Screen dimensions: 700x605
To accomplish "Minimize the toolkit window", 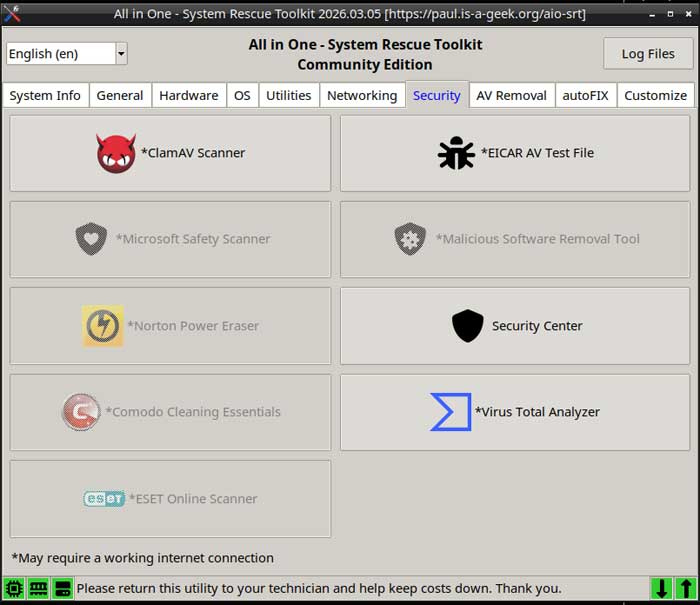I will (x=652, y=14).
